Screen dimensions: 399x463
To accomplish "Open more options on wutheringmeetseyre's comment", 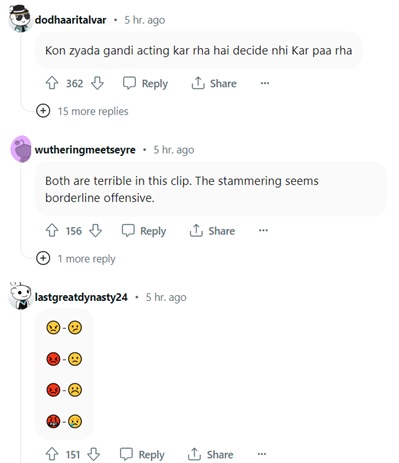I will point(263,230).
